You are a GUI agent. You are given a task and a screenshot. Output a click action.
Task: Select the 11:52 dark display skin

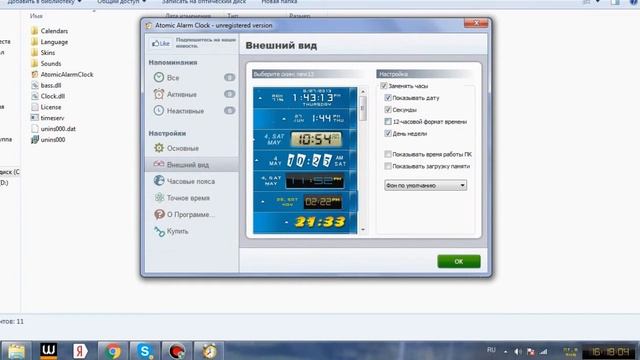305,181
